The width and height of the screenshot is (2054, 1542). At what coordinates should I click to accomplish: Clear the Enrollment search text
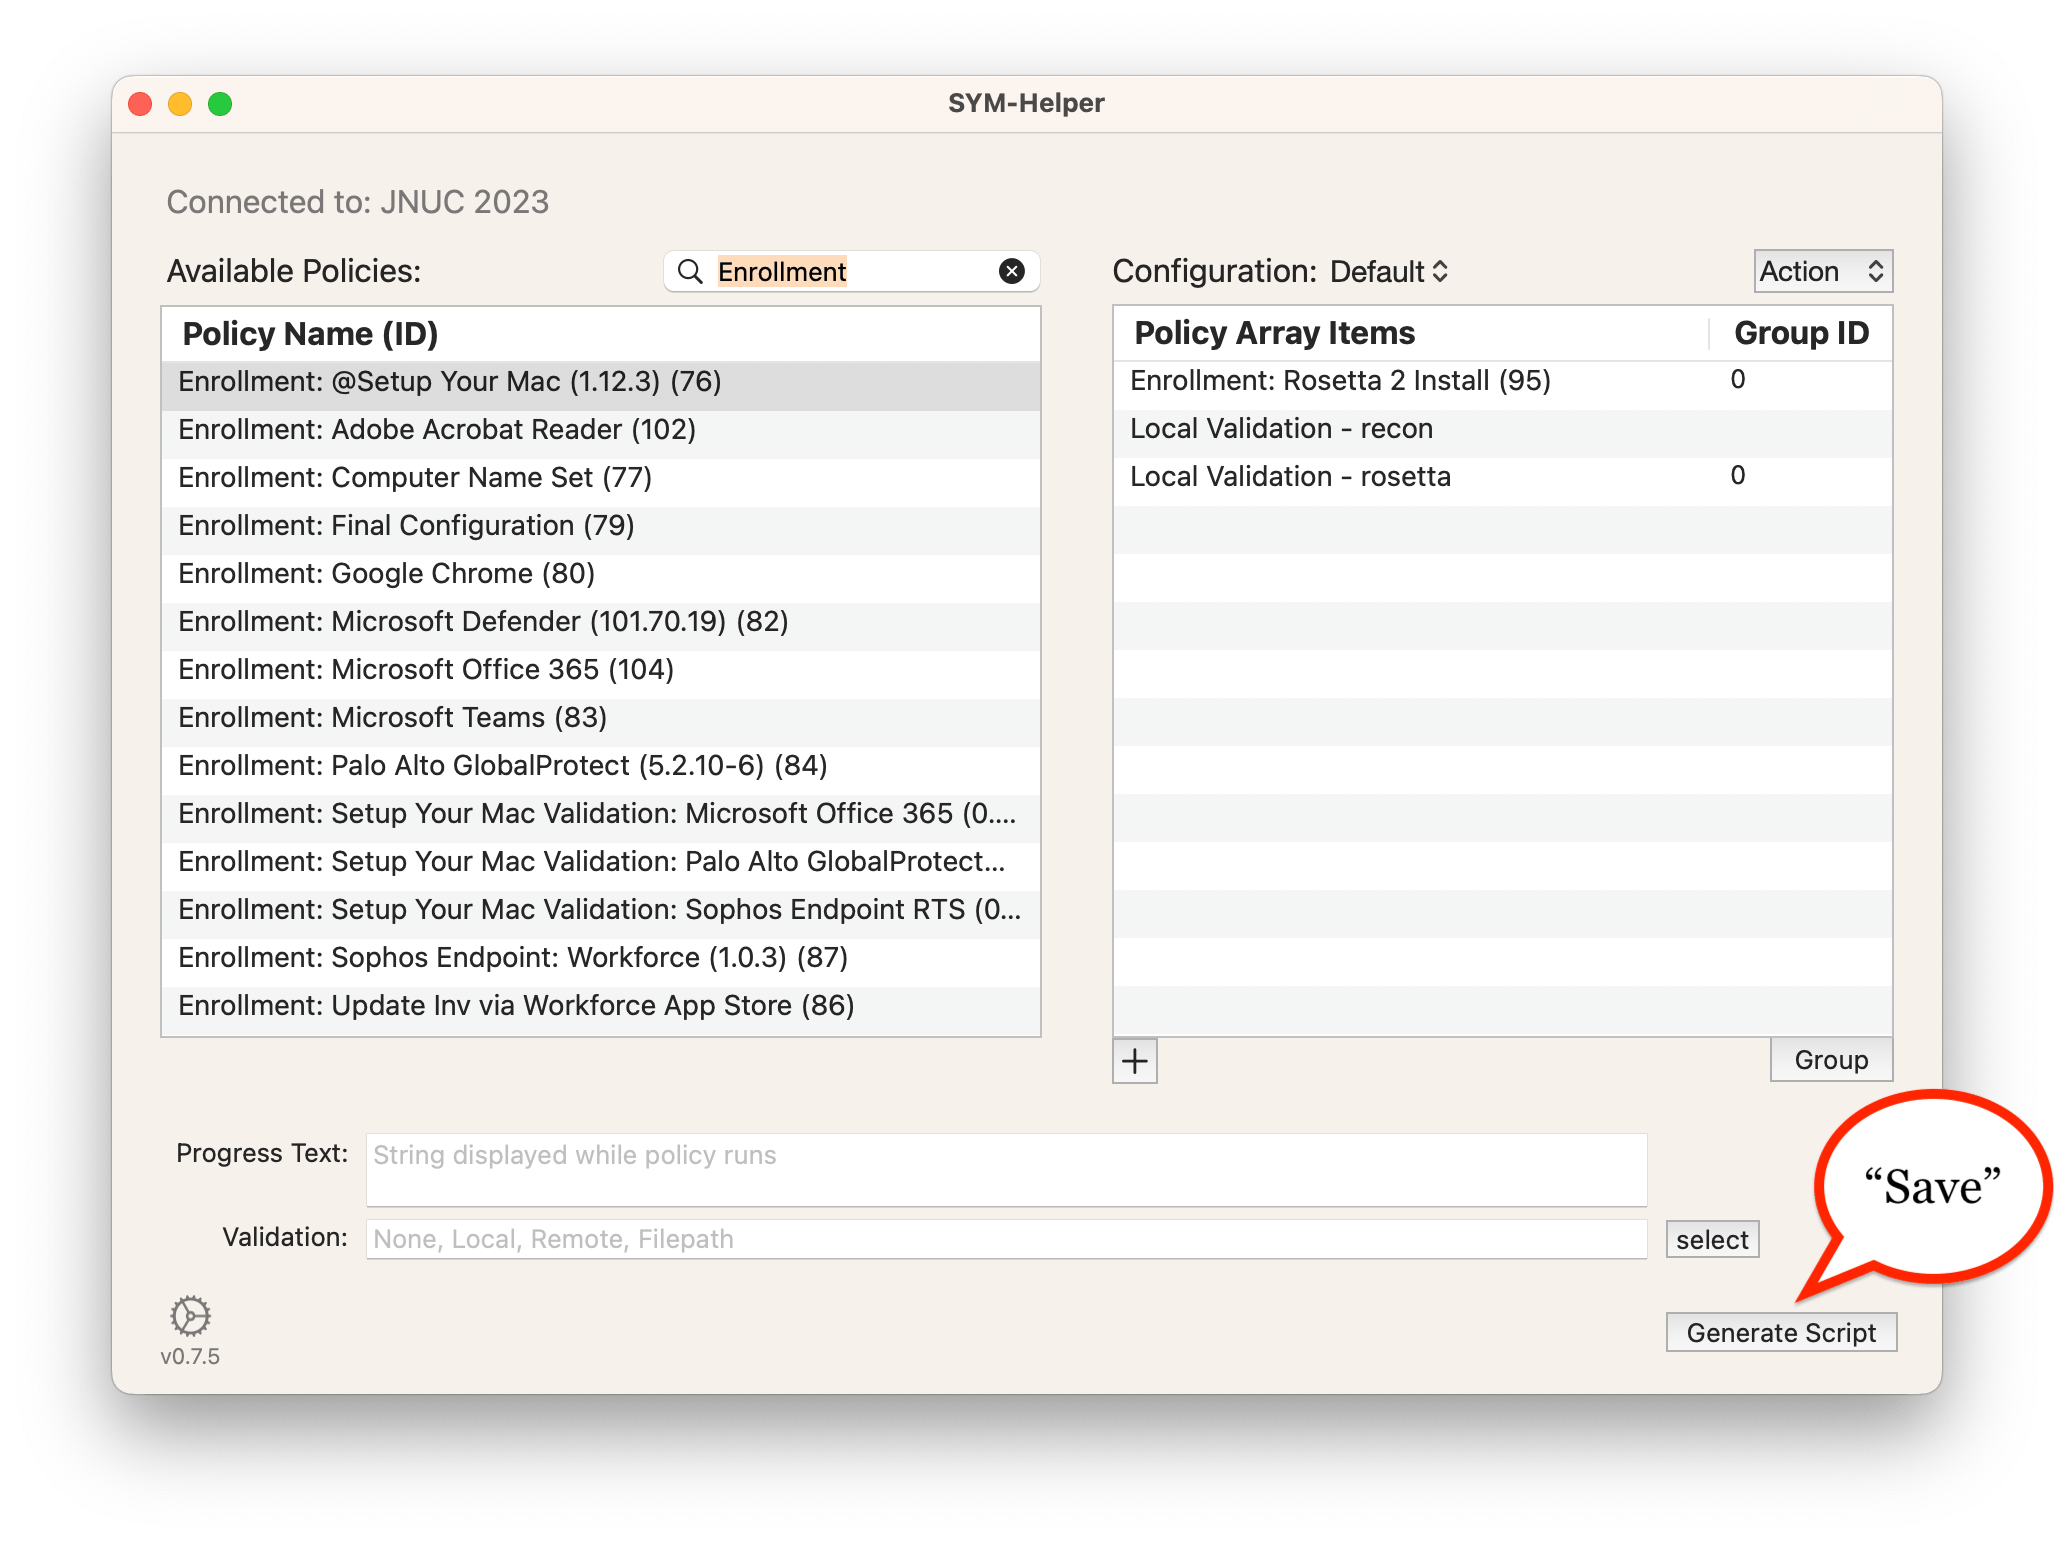1012,271
